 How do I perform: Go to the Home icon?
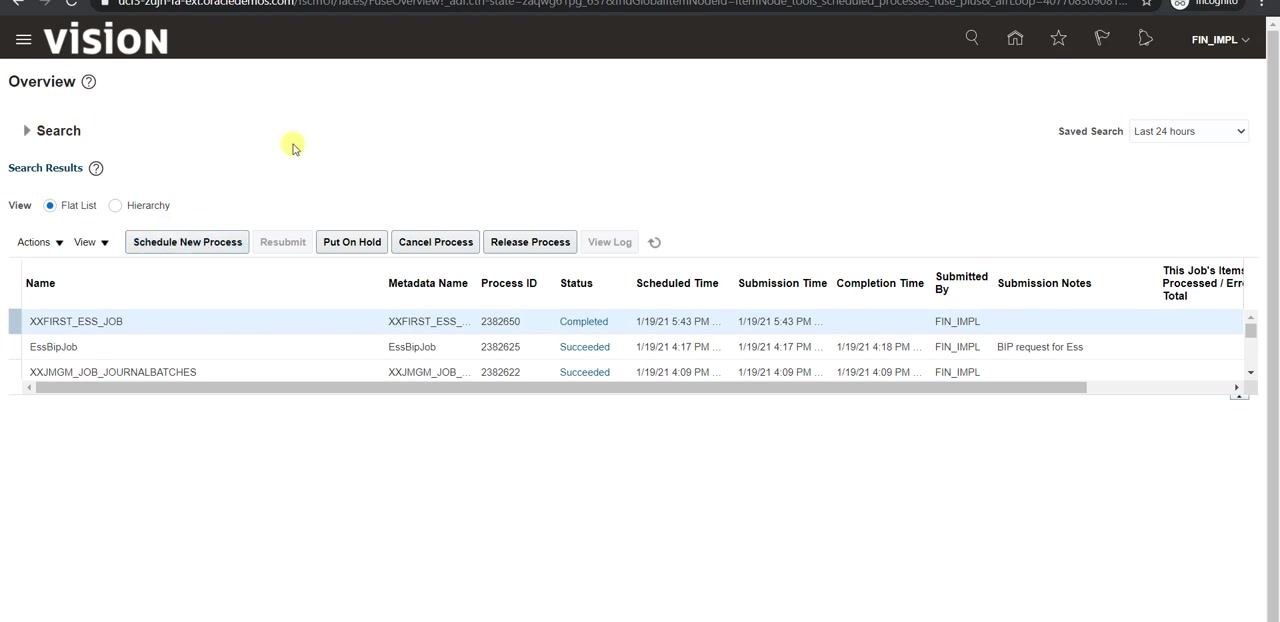pyautogui.click(x=1015, y=38)
